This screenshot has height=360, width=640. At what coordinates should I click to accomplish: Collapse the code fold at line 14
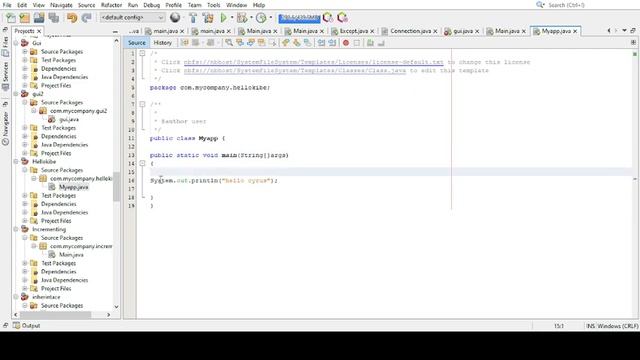(142, 163)
